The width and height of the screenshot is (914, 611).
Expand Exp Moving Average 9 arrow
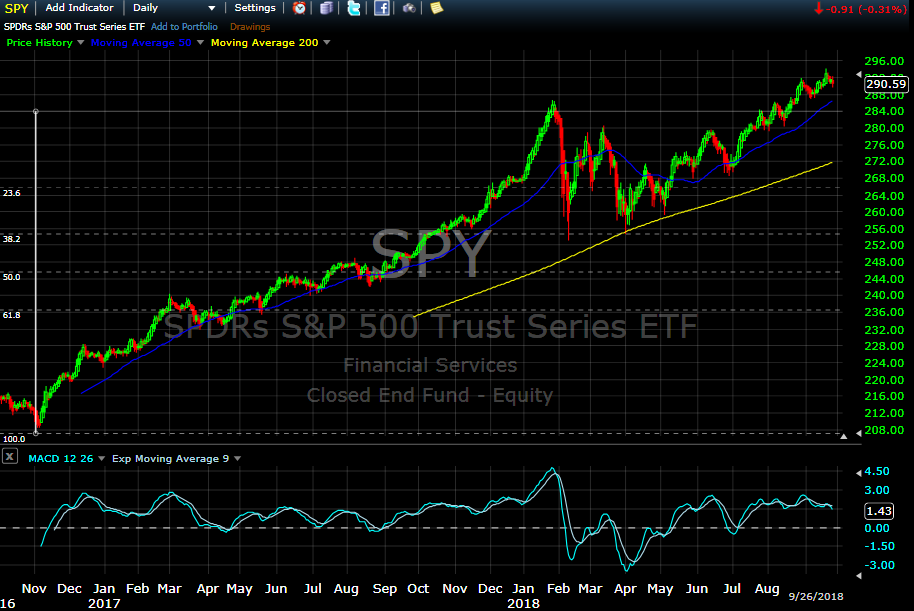coord(238,459)
